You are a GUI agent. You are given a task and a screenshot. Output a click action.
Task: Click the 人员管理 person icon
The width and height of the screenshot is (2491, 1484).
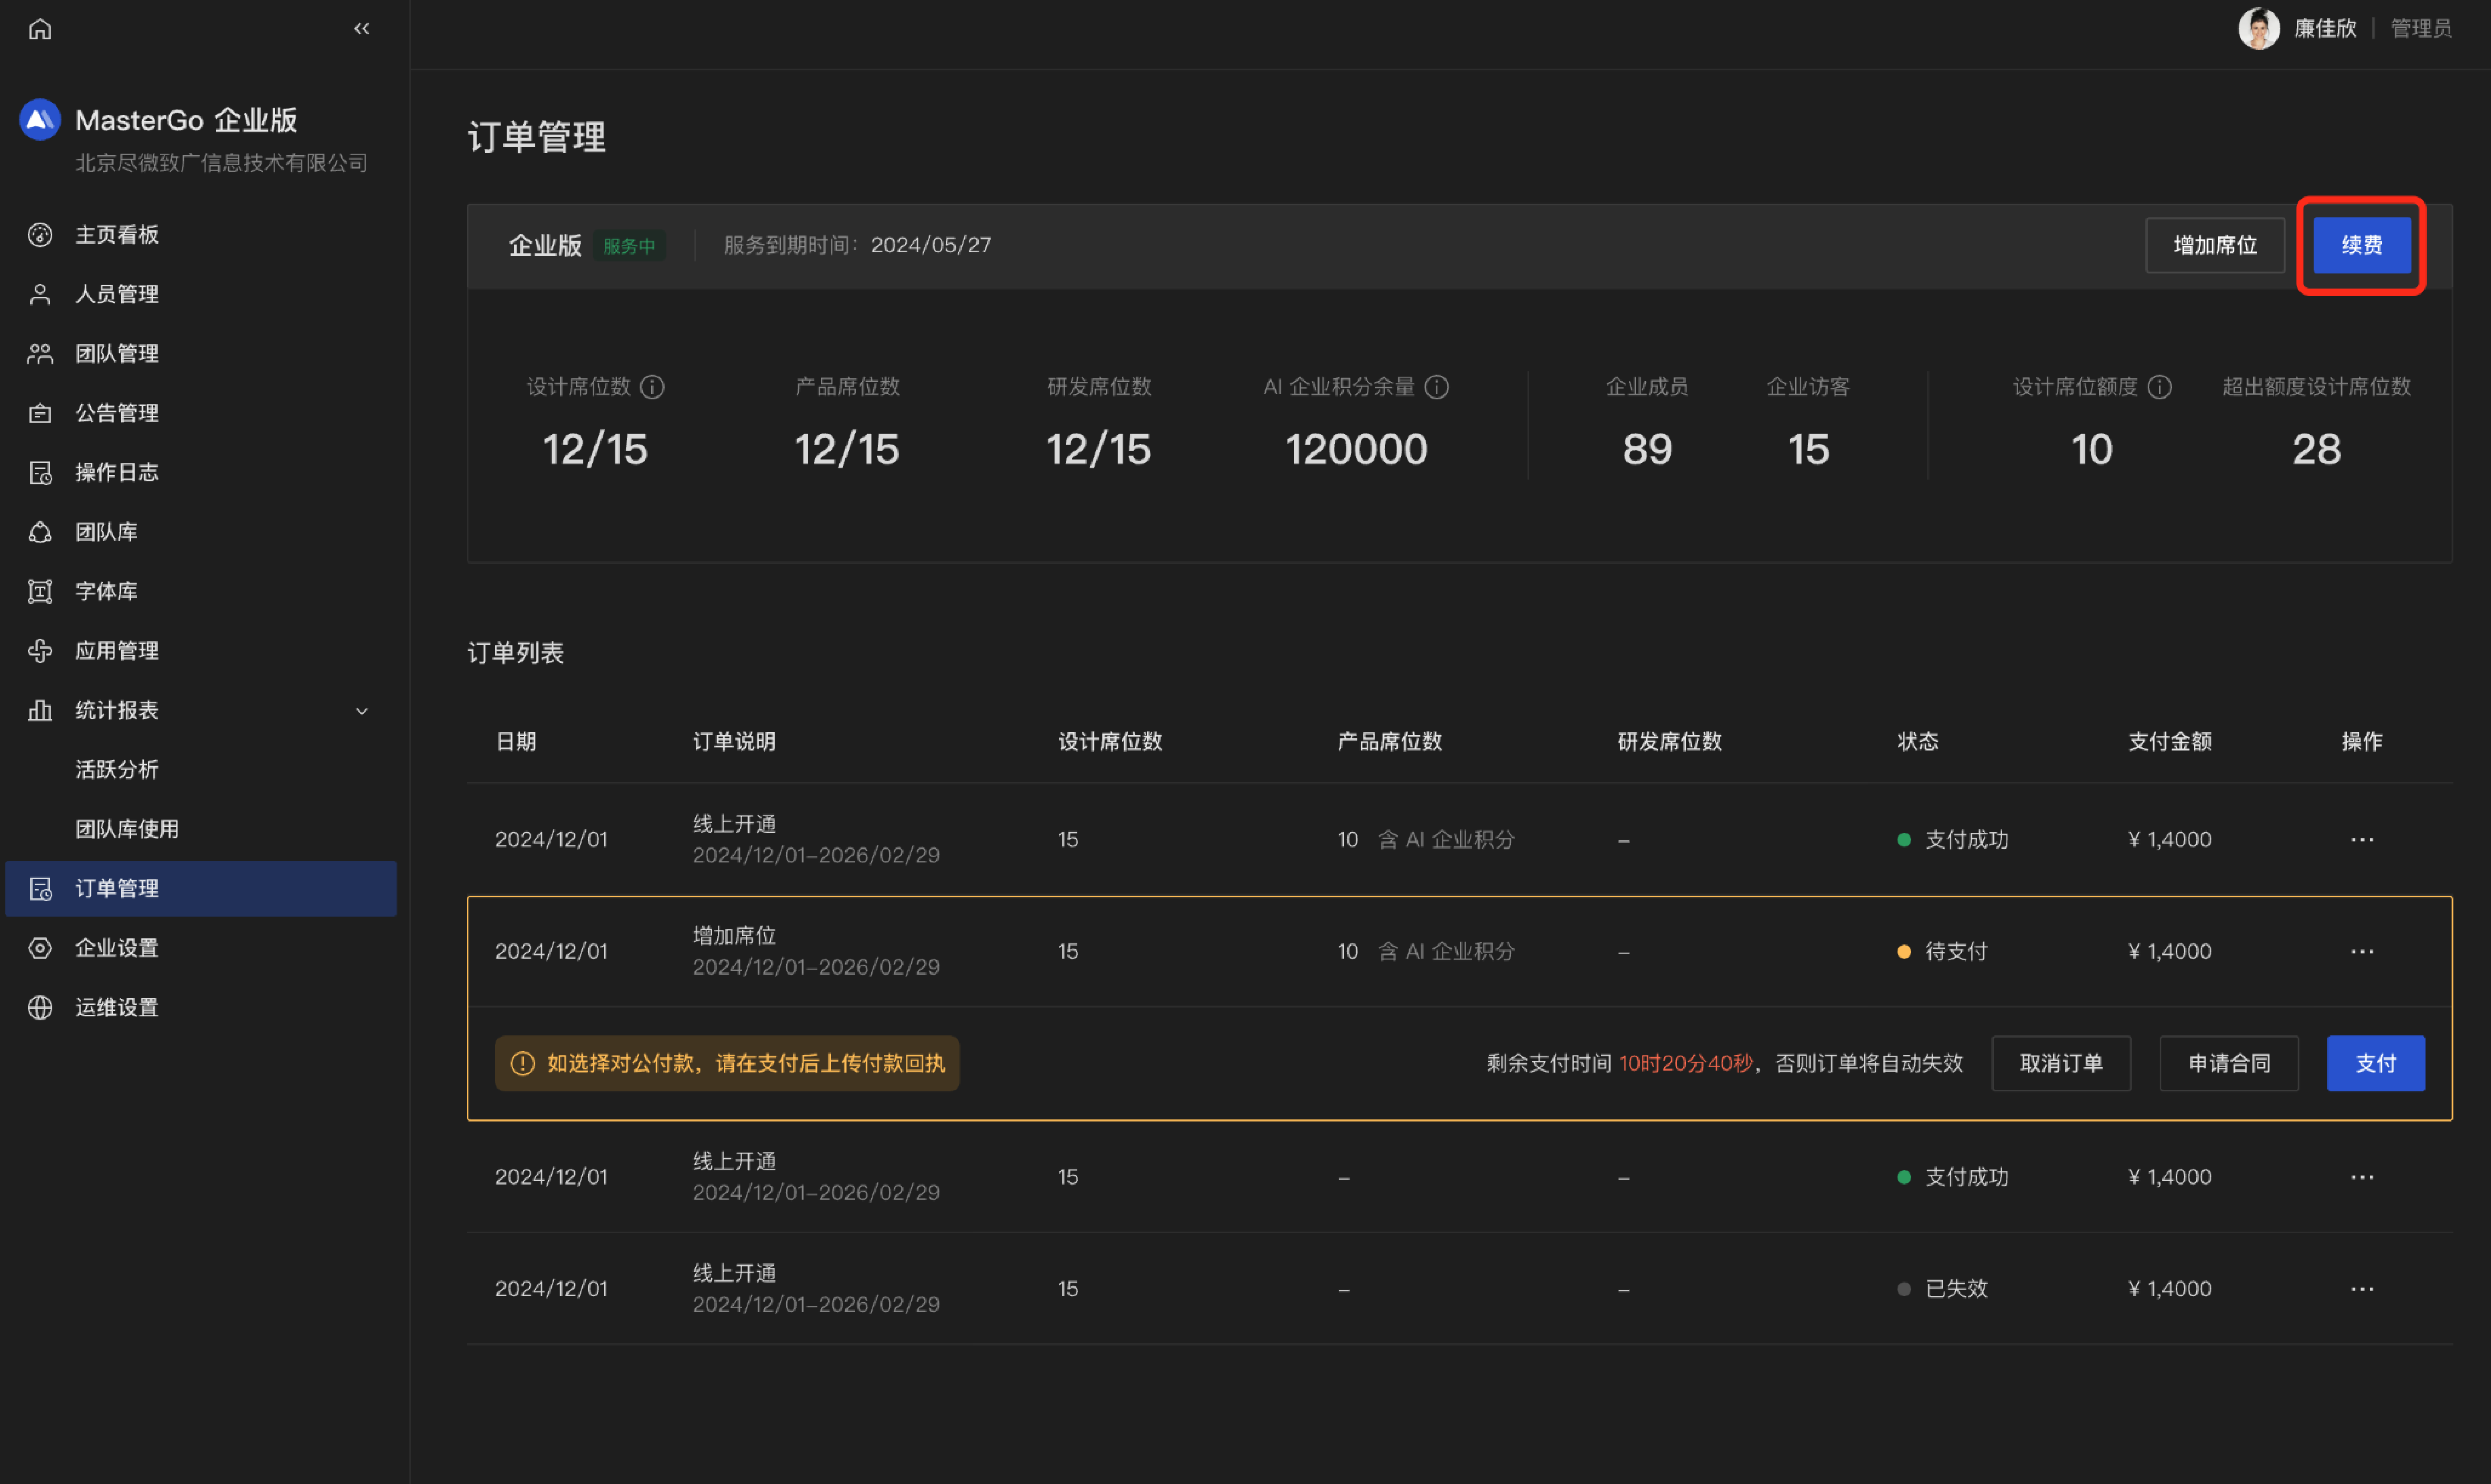(40, 294)
